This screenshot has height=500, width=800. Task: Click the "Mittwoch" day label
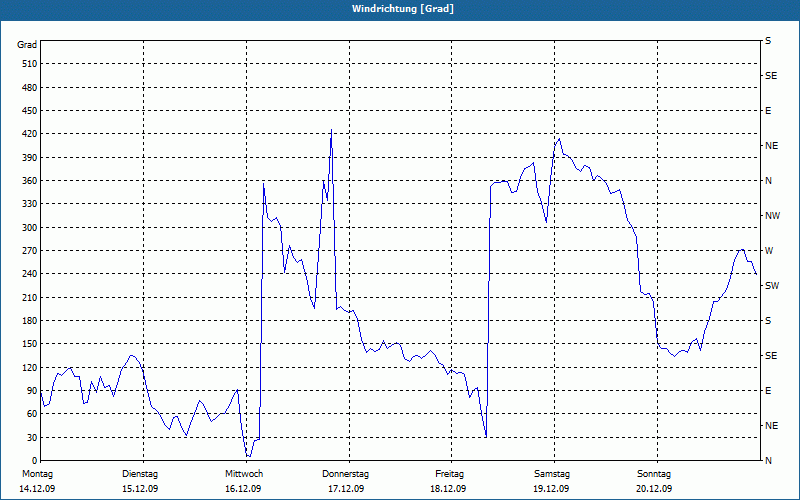pos(244,474)
